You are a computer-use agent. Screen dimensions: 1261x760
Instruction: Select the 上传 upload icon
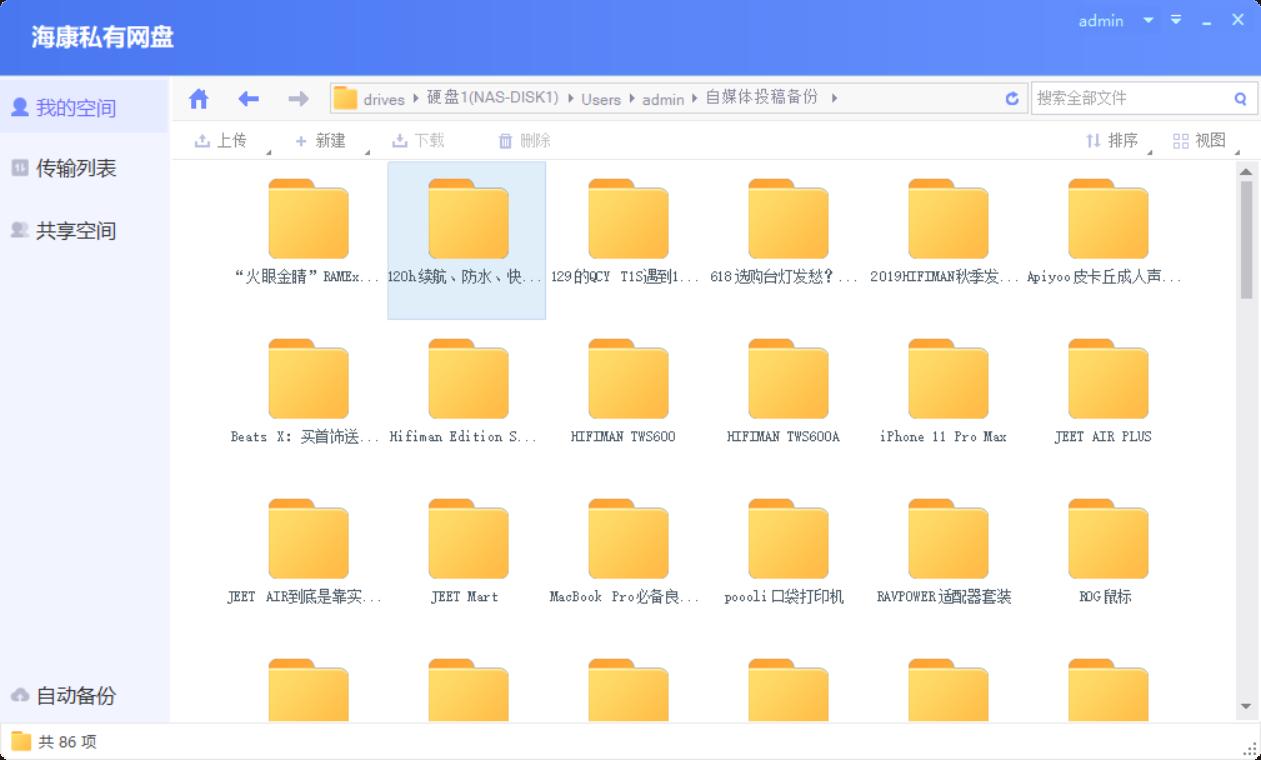point(200,140)
